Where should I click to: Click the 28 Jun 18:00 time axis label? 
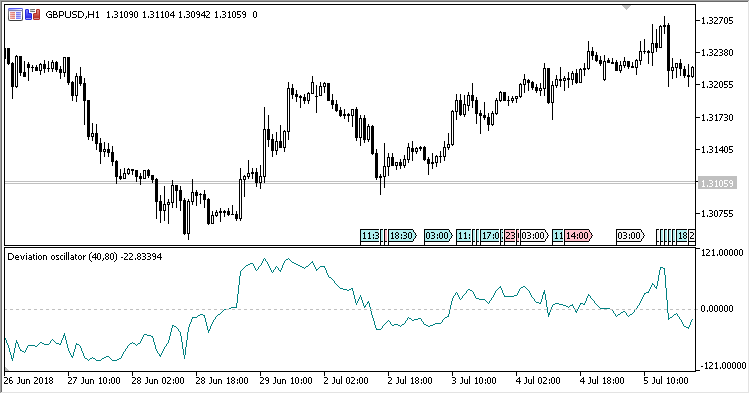coord(222,381)
